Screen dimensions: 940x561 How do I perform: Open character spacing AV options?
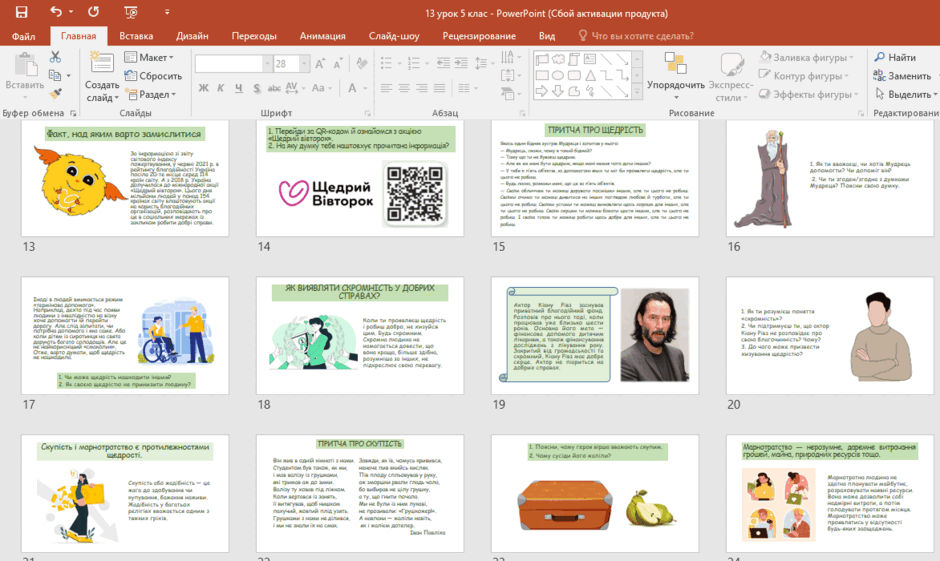pyautogui.click(x=294, y=88)
